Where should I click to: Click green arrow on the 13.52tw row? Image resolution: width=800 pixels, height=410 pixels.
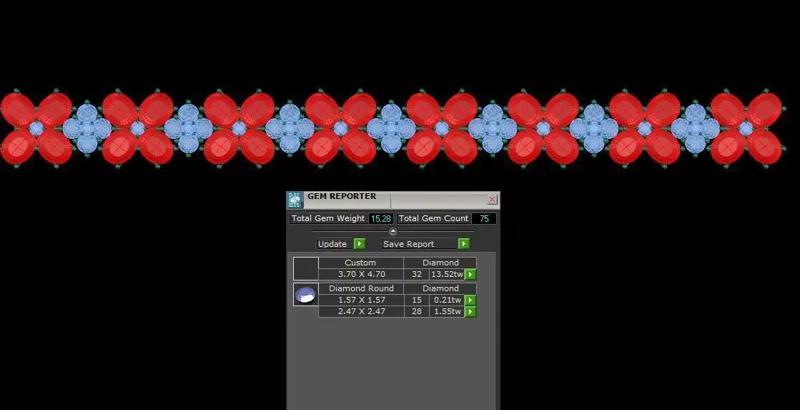[470, 274]
